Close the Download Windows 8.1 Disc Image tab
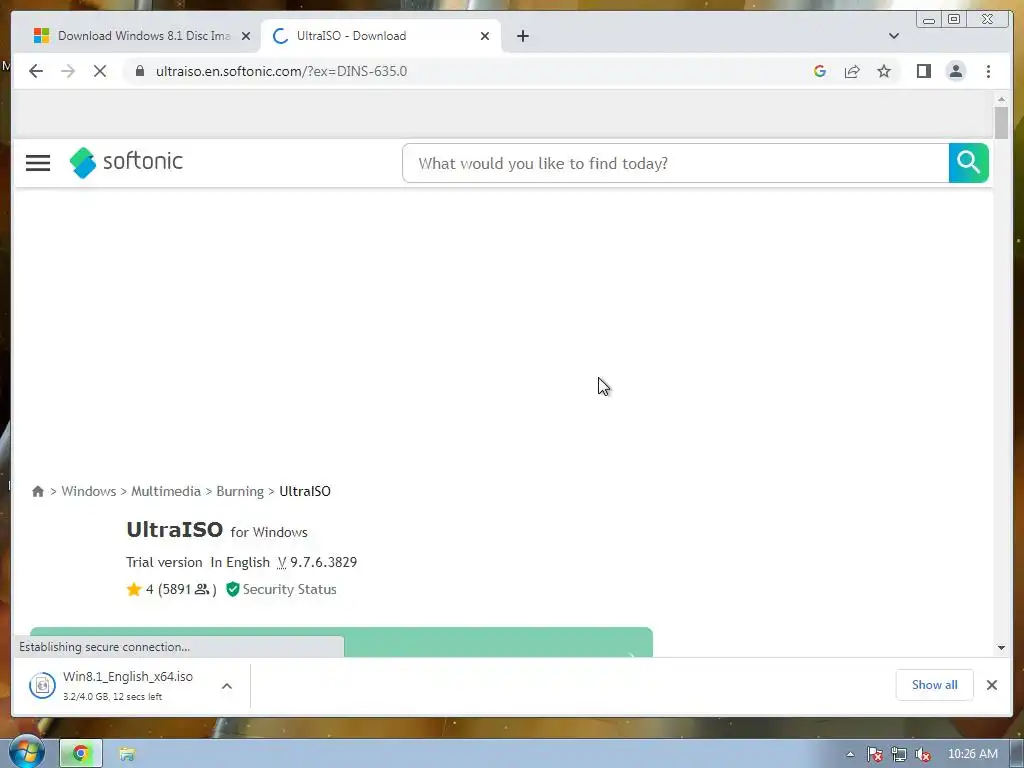1024x768 pixels. (246, 36)
